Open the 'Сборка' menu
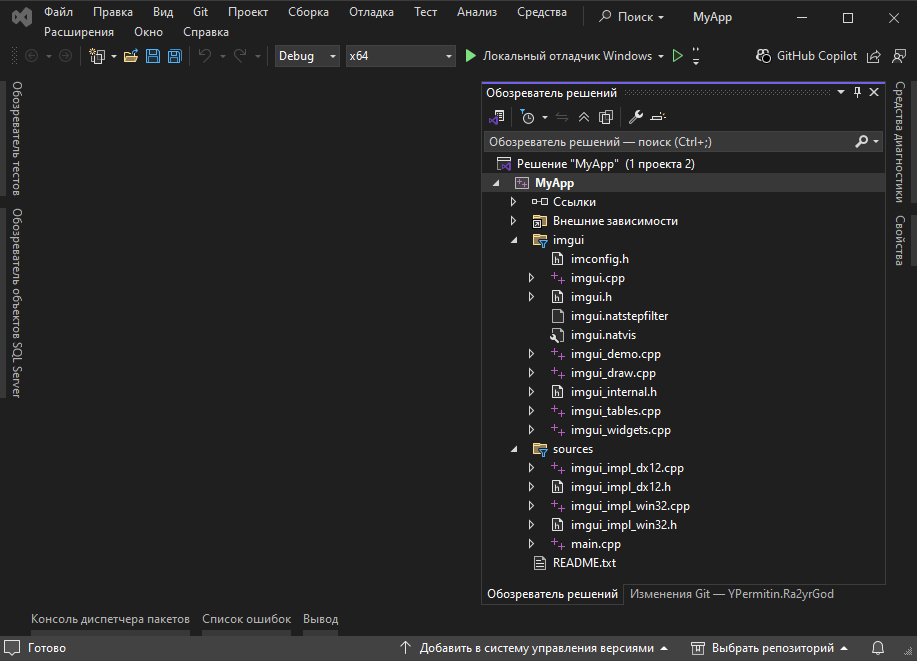 pos(308,12)
